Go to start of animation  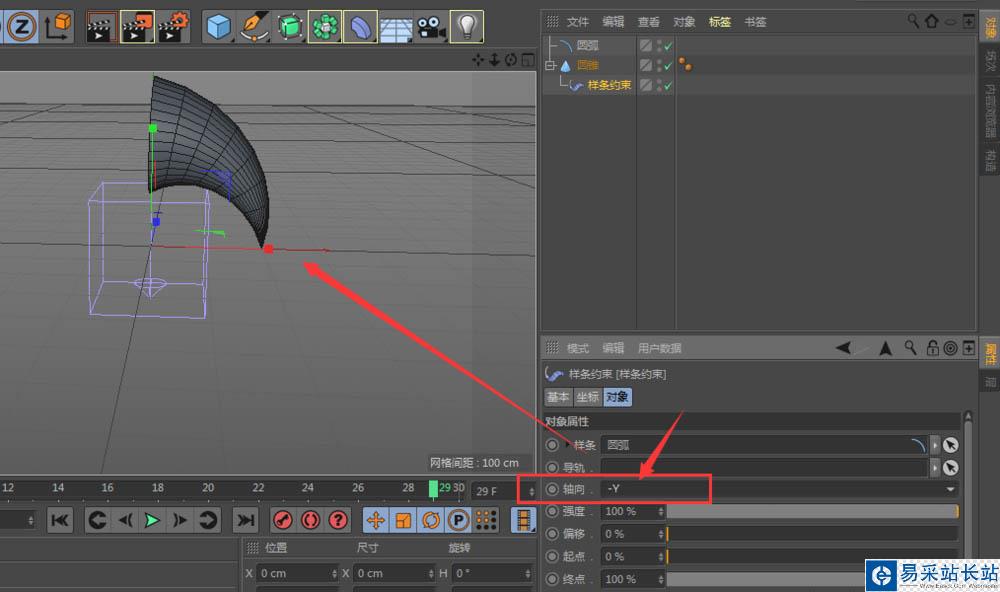click(x=60, y=521)
